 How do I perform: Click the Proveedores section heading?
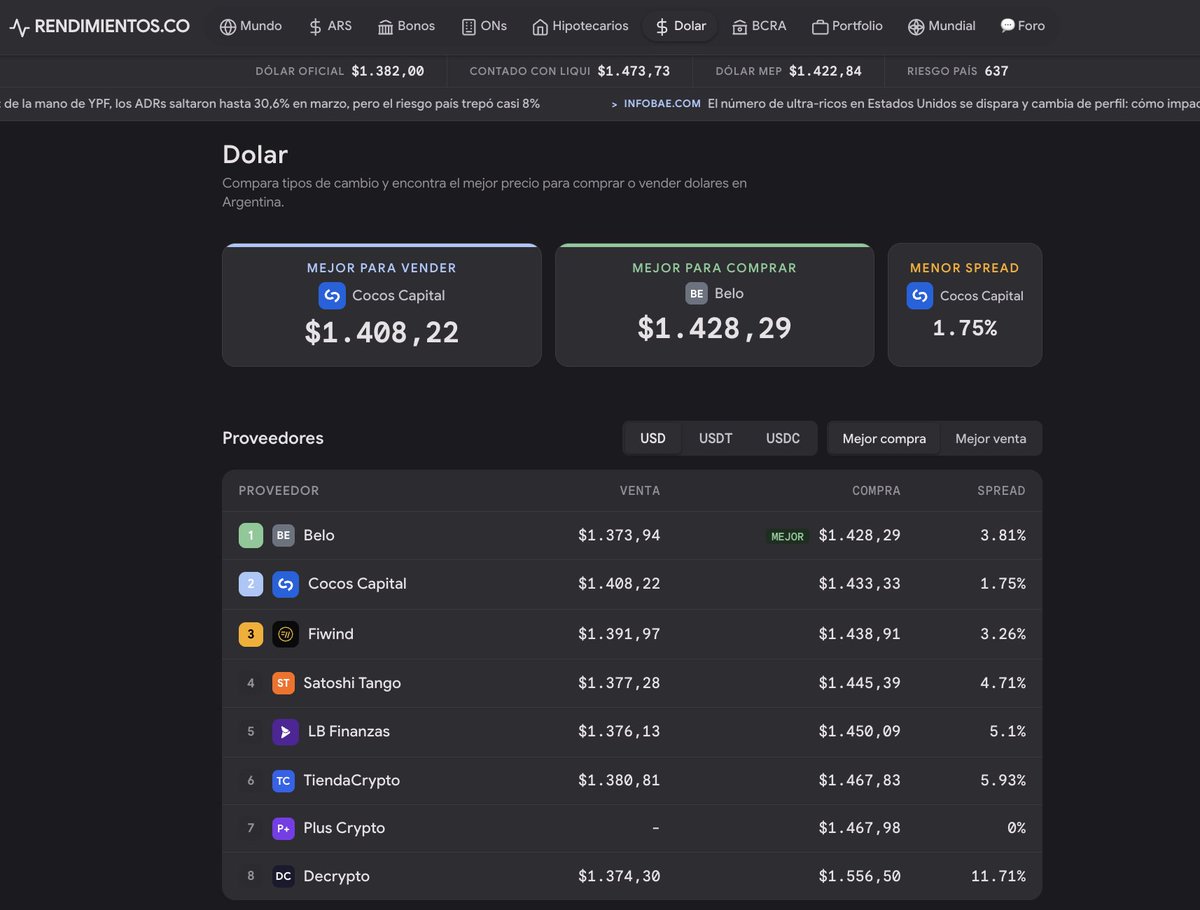pyautogui.click(x=273, y=438)
